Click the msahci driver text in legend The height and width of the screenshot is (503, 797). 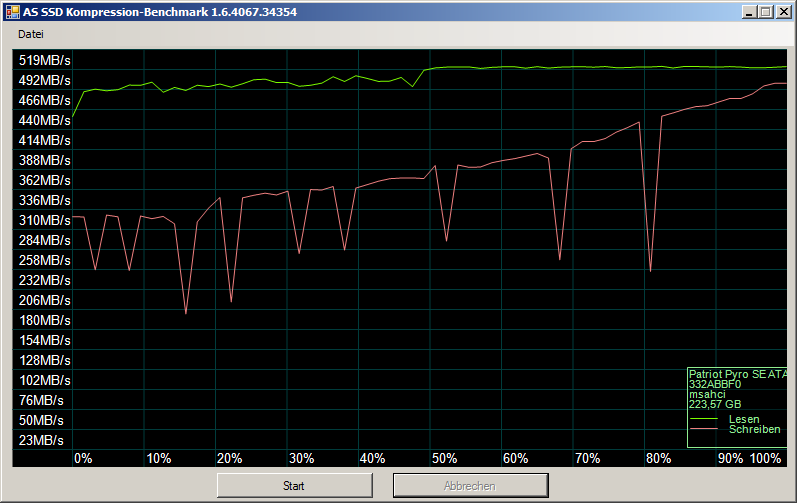click(707, 394)
